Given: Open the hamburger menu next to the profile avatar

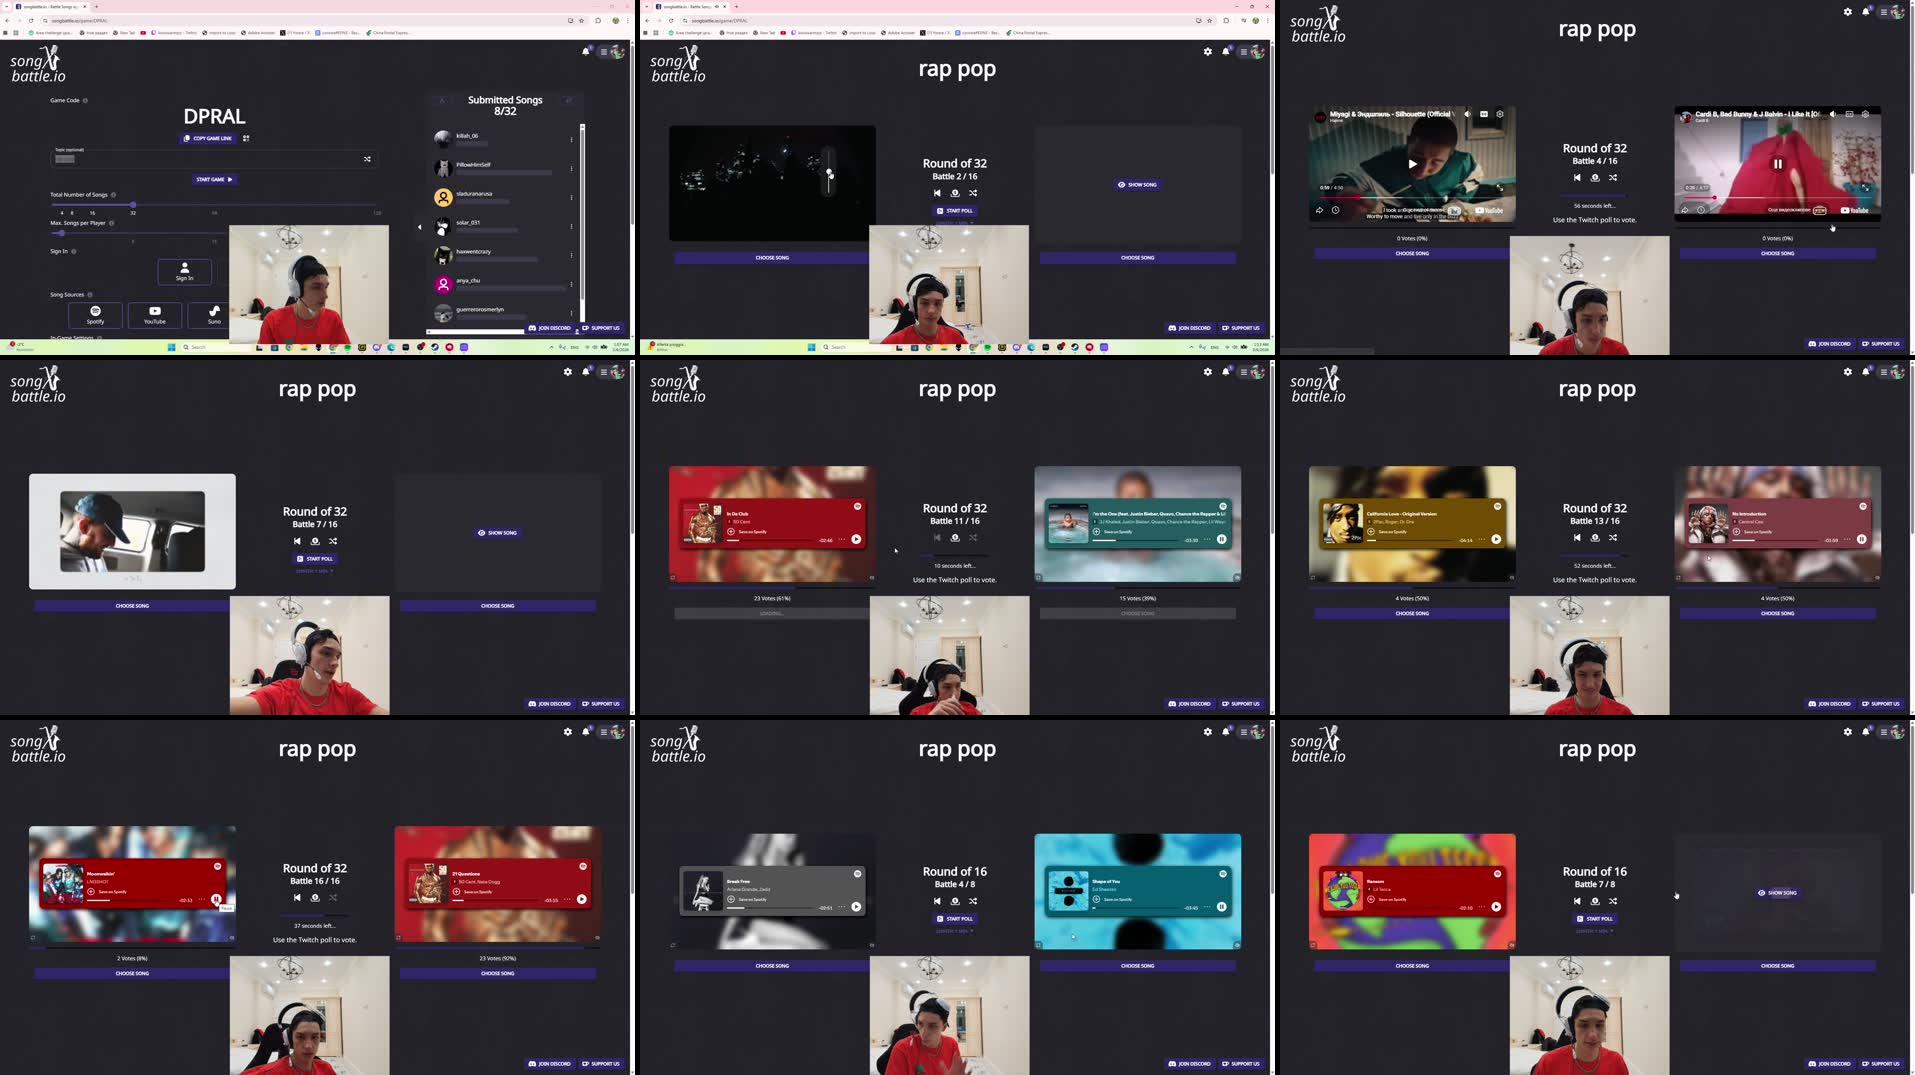Looking at the screenshot, I should click(x=1242, y=51).
